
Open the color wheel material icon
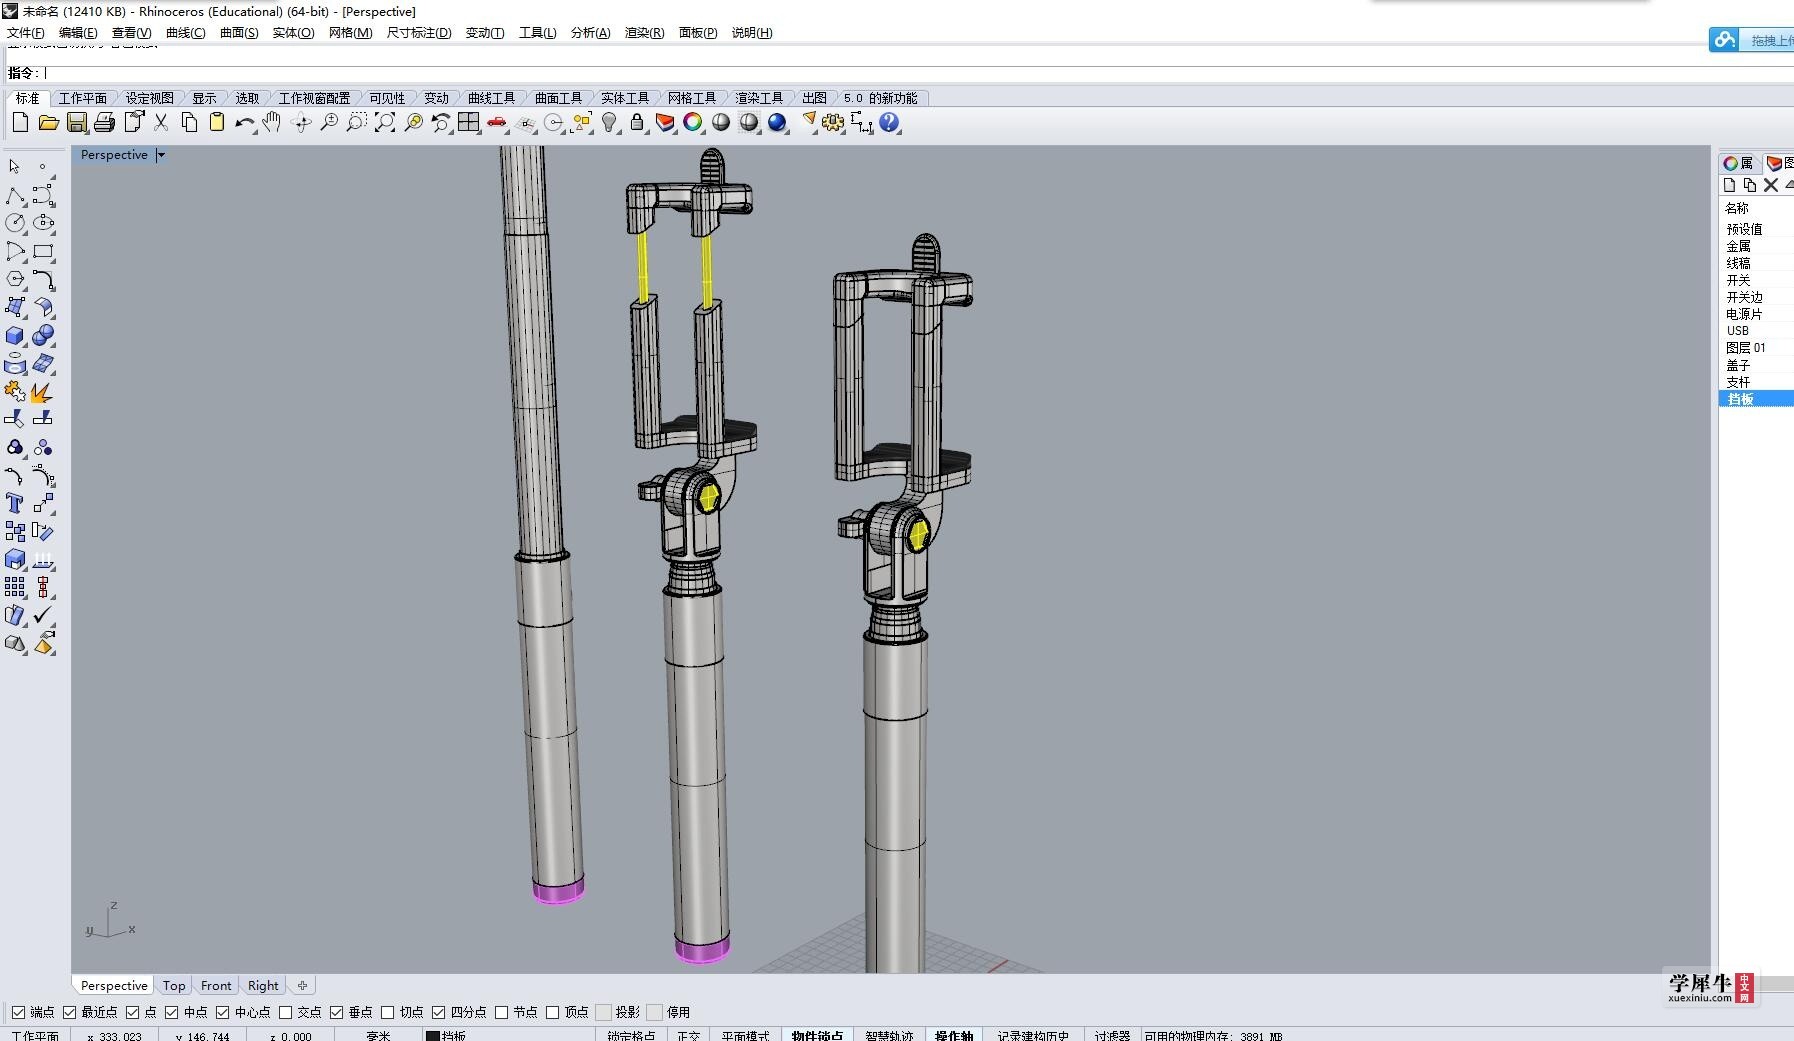click(693, 123)
